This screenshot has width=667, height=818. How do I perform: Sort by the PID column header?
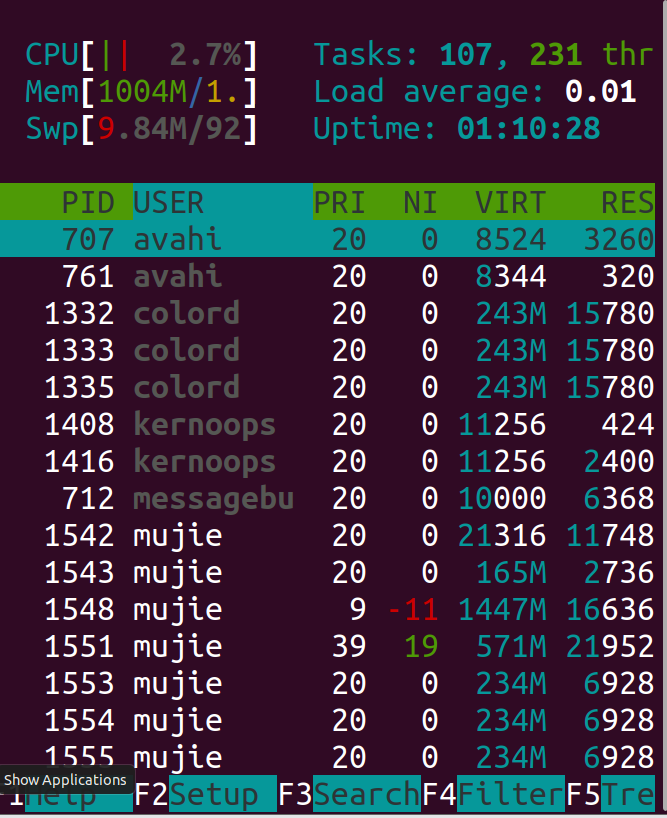(89, 202)
